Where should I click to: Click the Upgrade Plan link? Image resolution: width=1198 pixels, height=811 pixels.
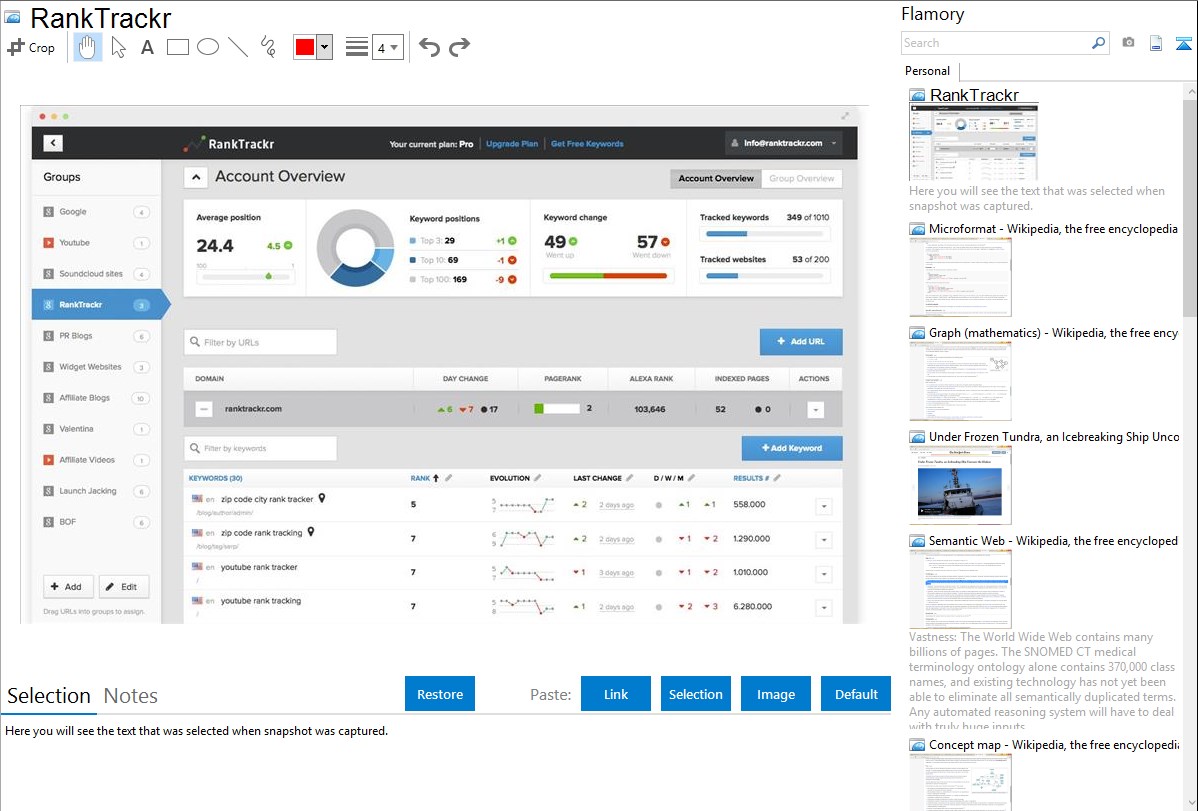click(512, 144)
